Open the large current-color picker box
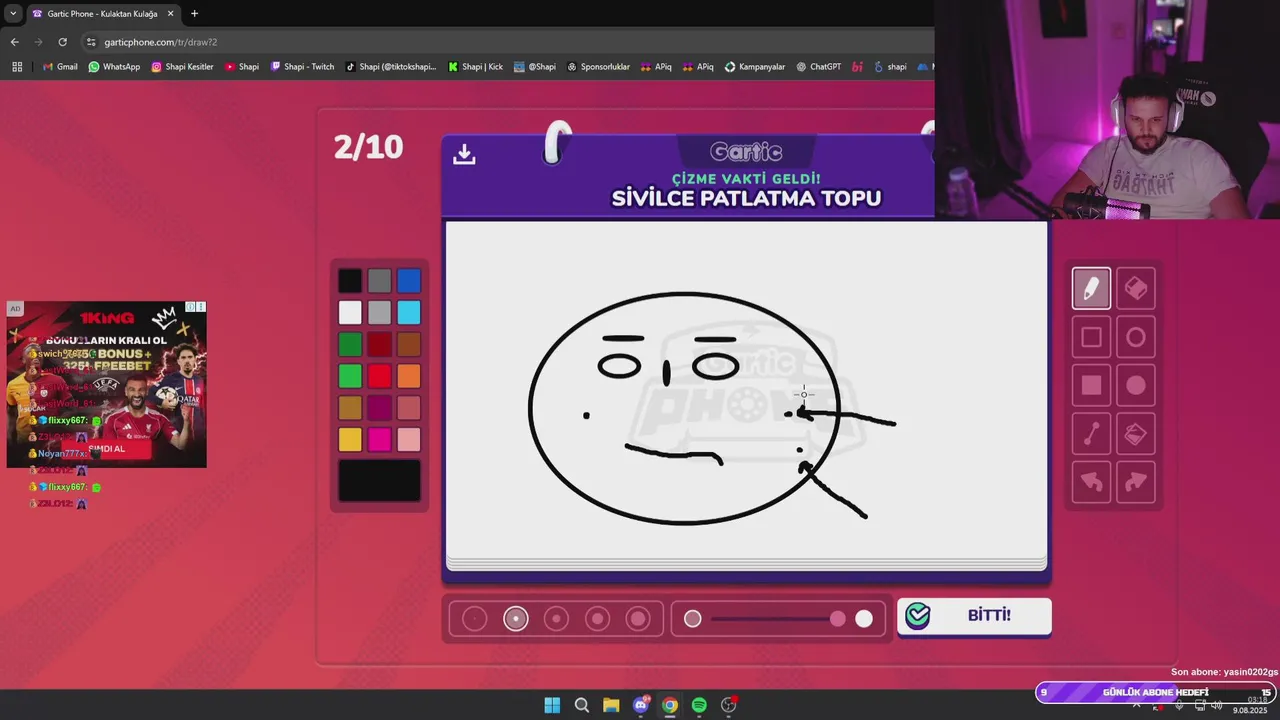Image resolution: width=1280 pixels, height=720 pixels. click(x=379, y=481)
